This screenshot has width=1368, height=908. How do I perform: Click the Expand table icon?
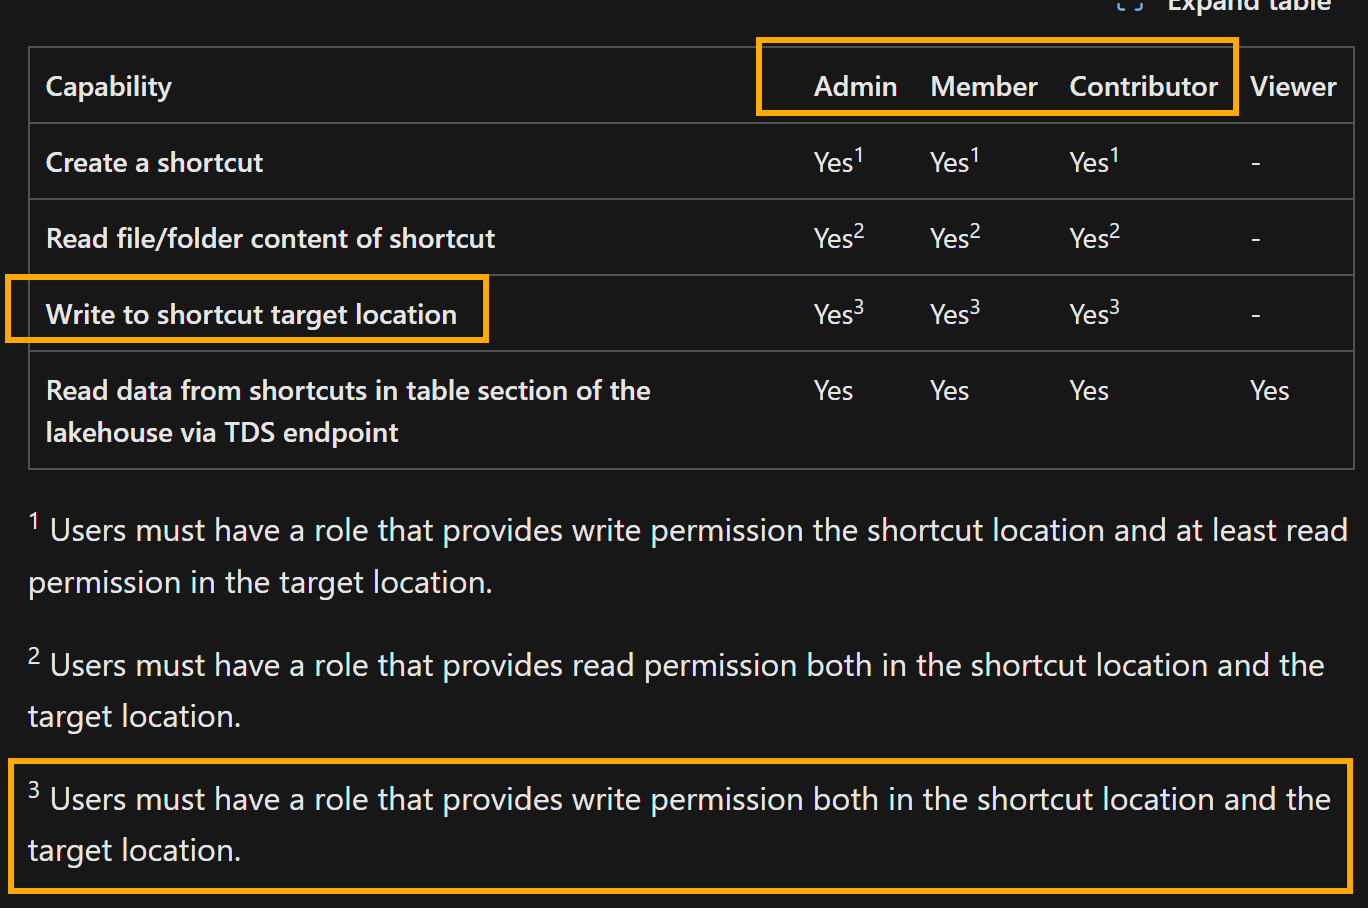[1130, 4]
